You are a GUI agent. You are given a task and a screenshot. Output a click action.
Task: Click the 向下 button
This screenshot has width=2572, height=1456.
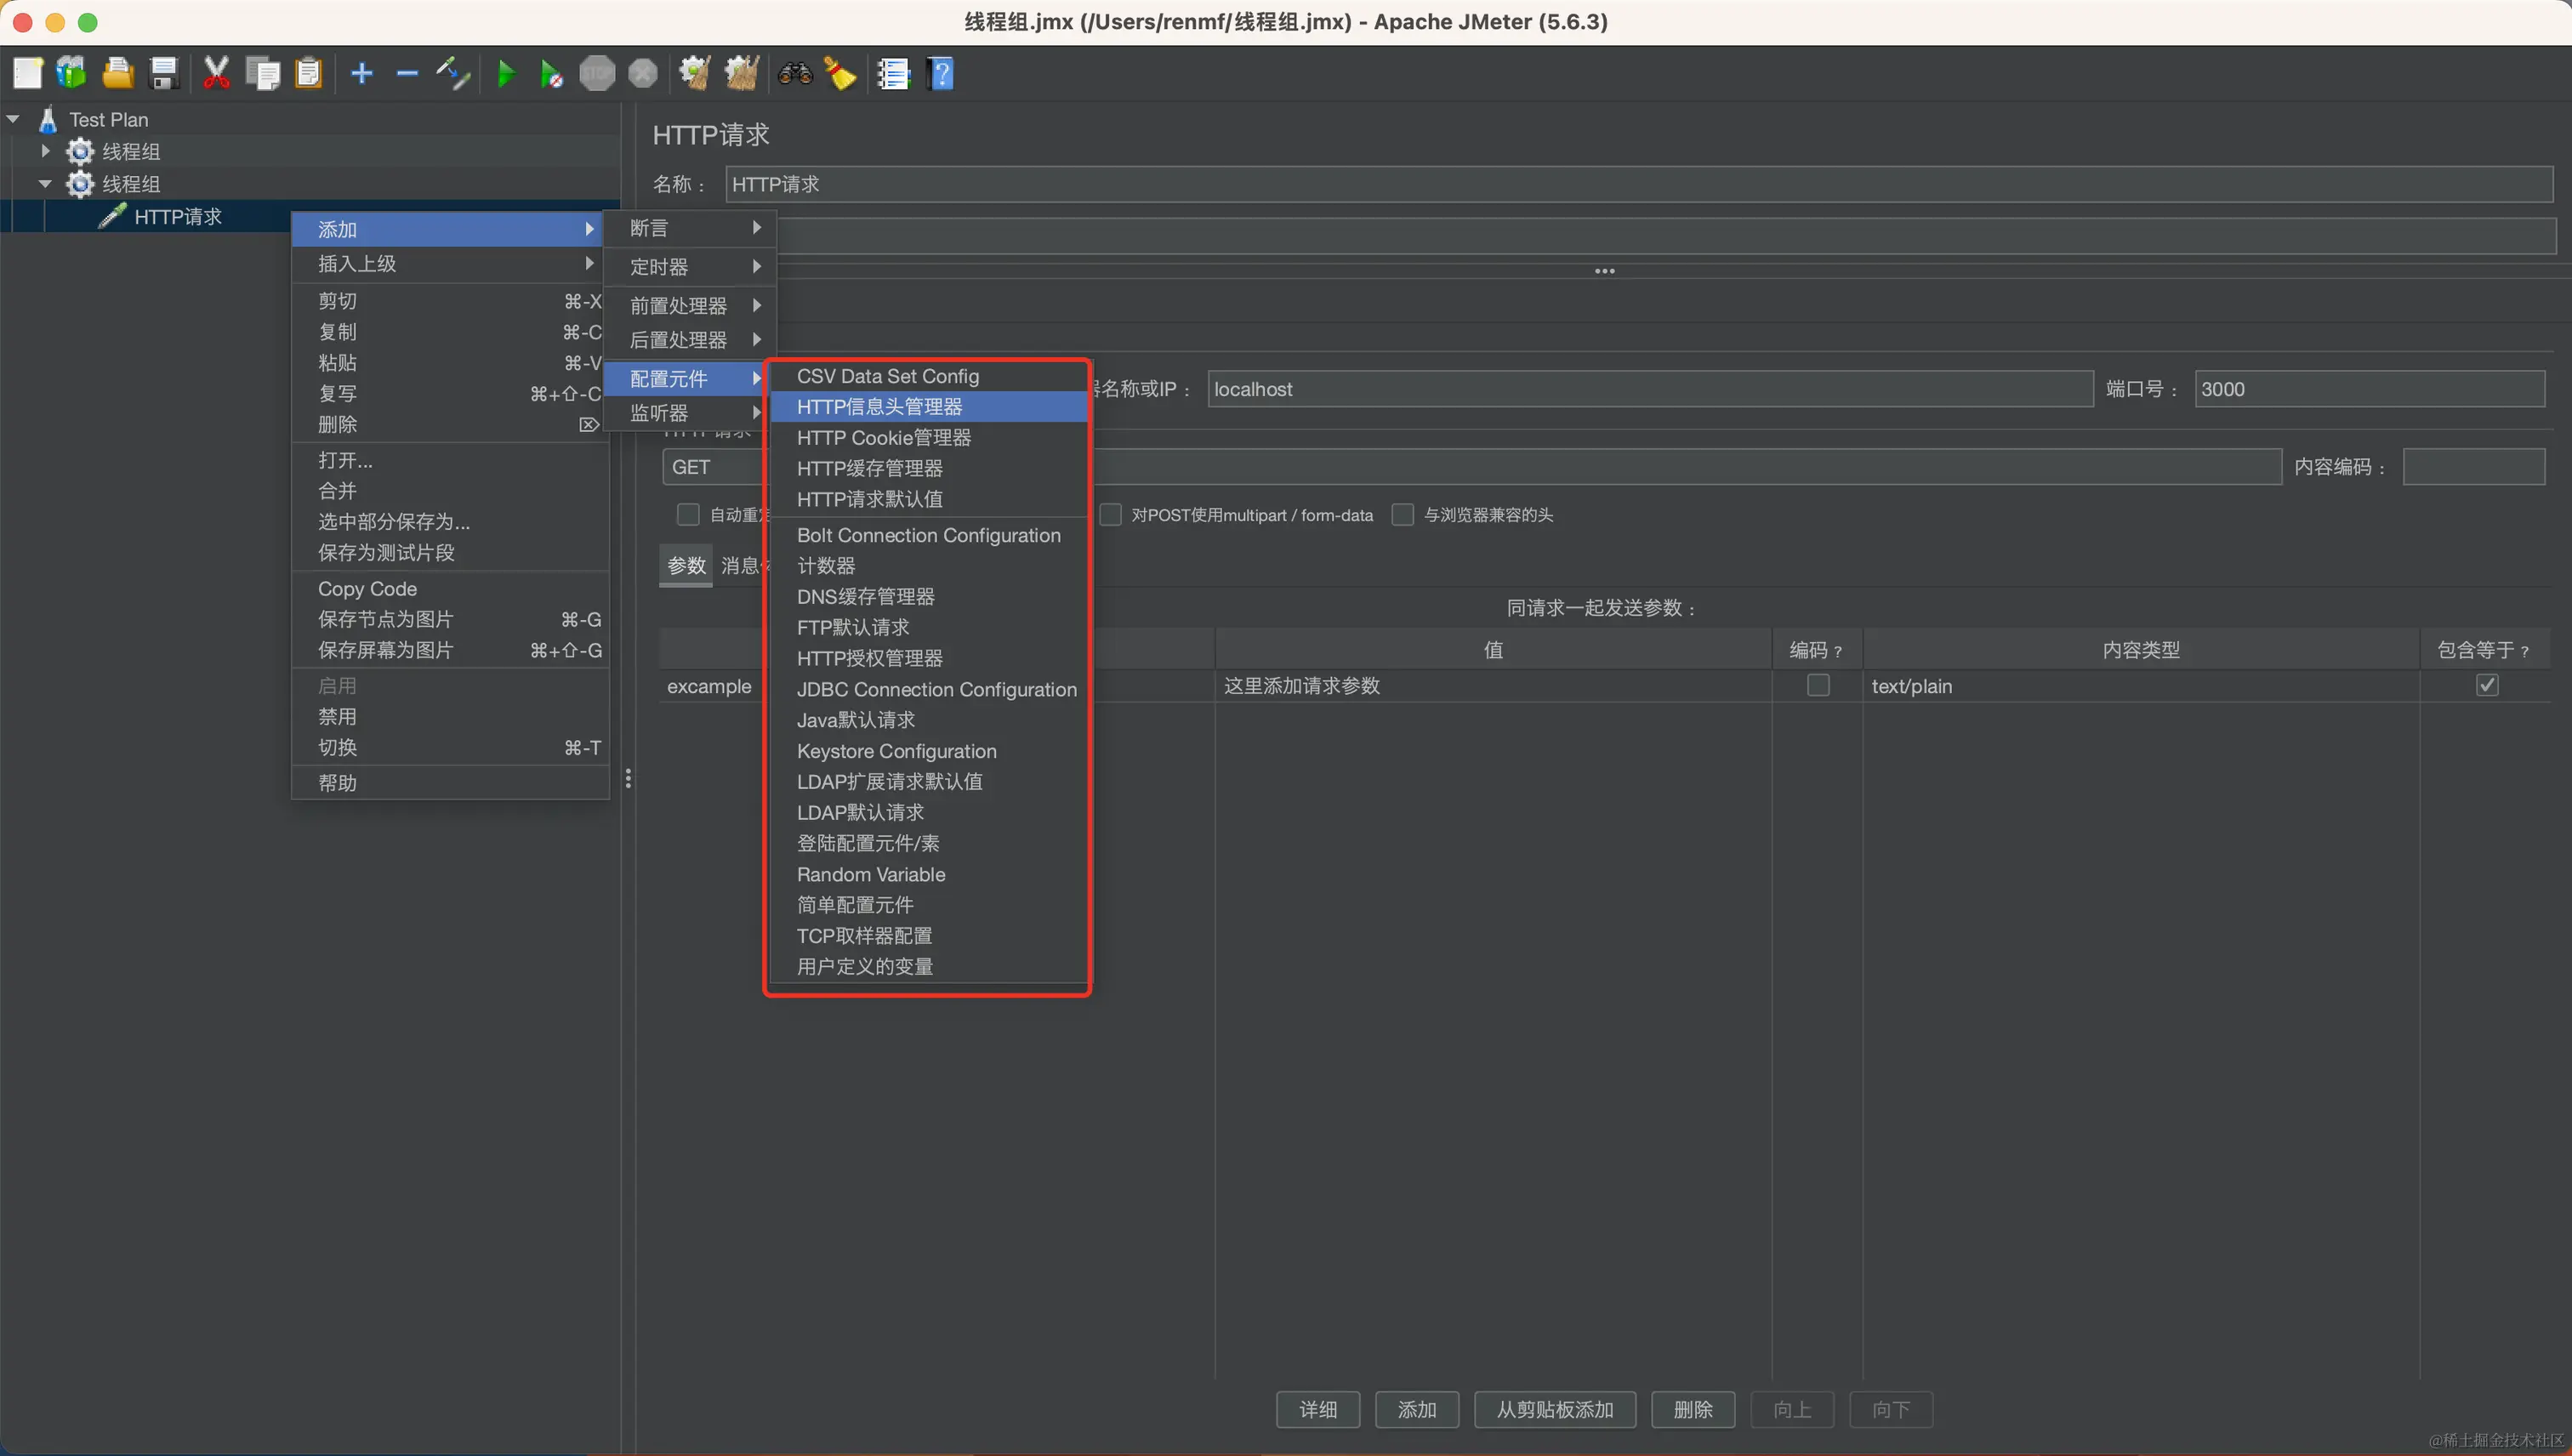[1890, 1409]
